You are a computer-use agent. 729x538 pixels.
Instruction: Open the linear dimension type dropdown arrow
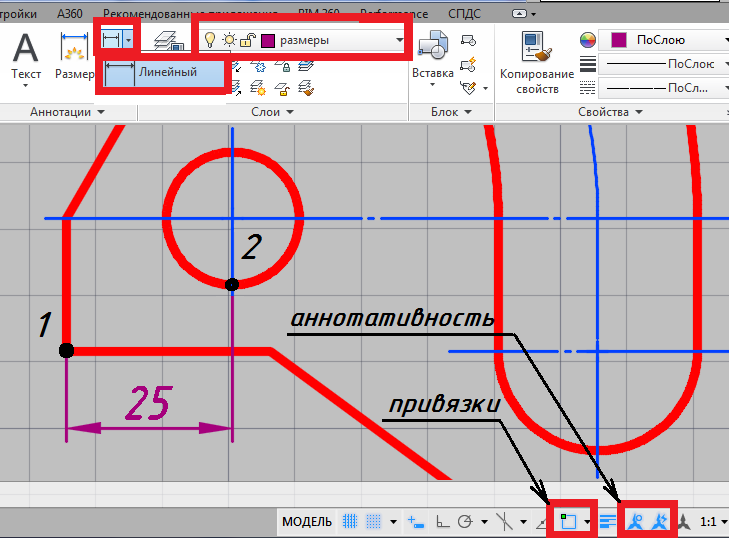pos(130,42)
